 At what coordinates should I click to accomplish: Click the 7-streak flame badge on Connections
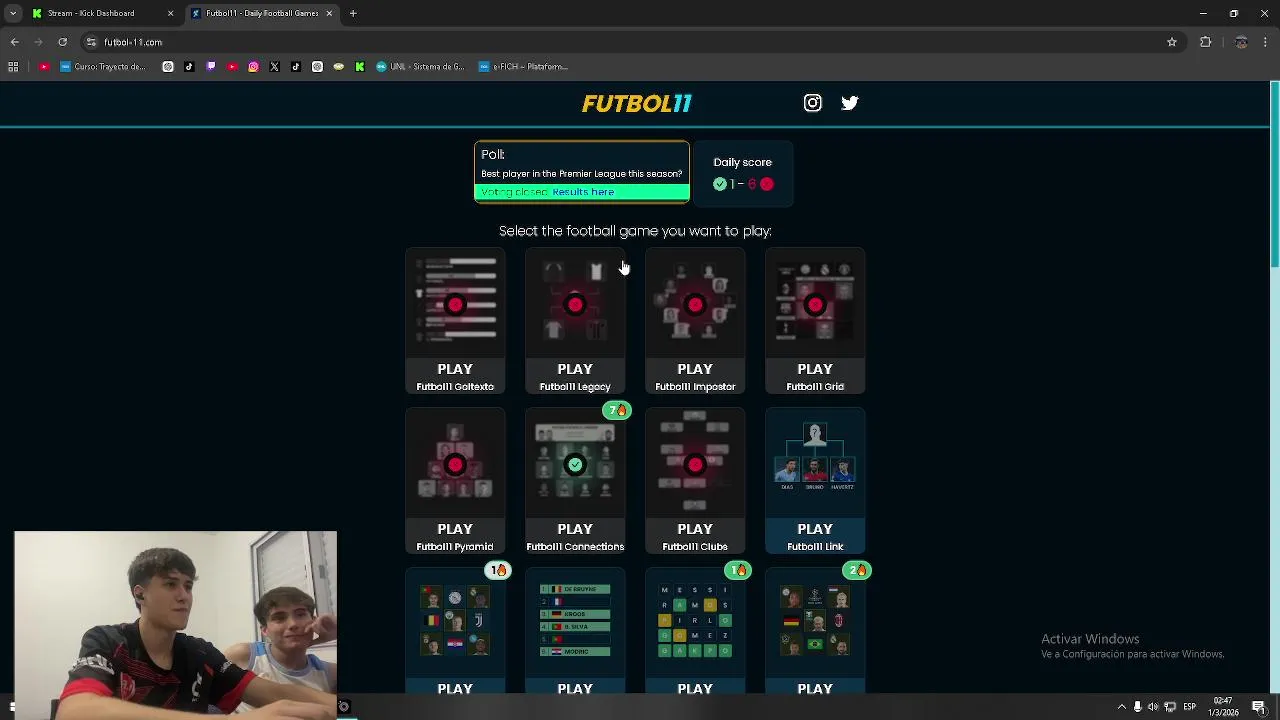pos(617,410)
